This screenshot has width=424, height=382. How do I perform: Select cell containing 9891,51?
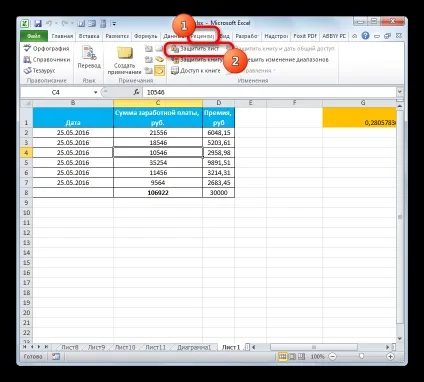coord(218,163)
